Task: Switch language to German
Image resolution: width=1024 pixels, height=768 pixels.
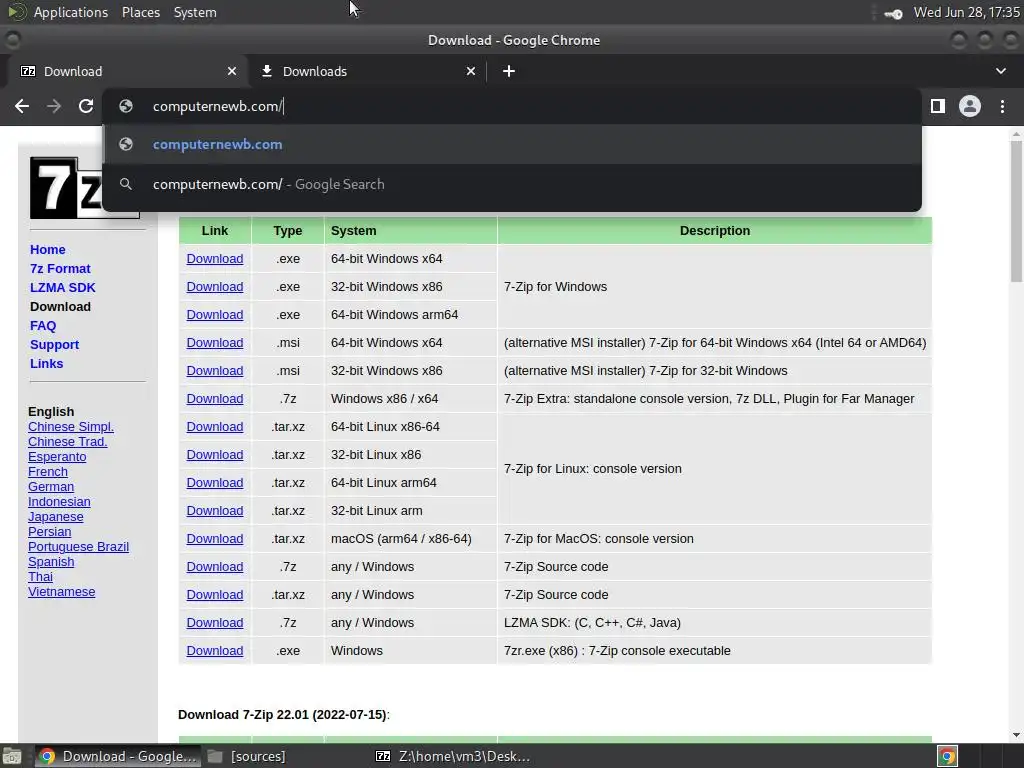Action: tap(51, 487)
